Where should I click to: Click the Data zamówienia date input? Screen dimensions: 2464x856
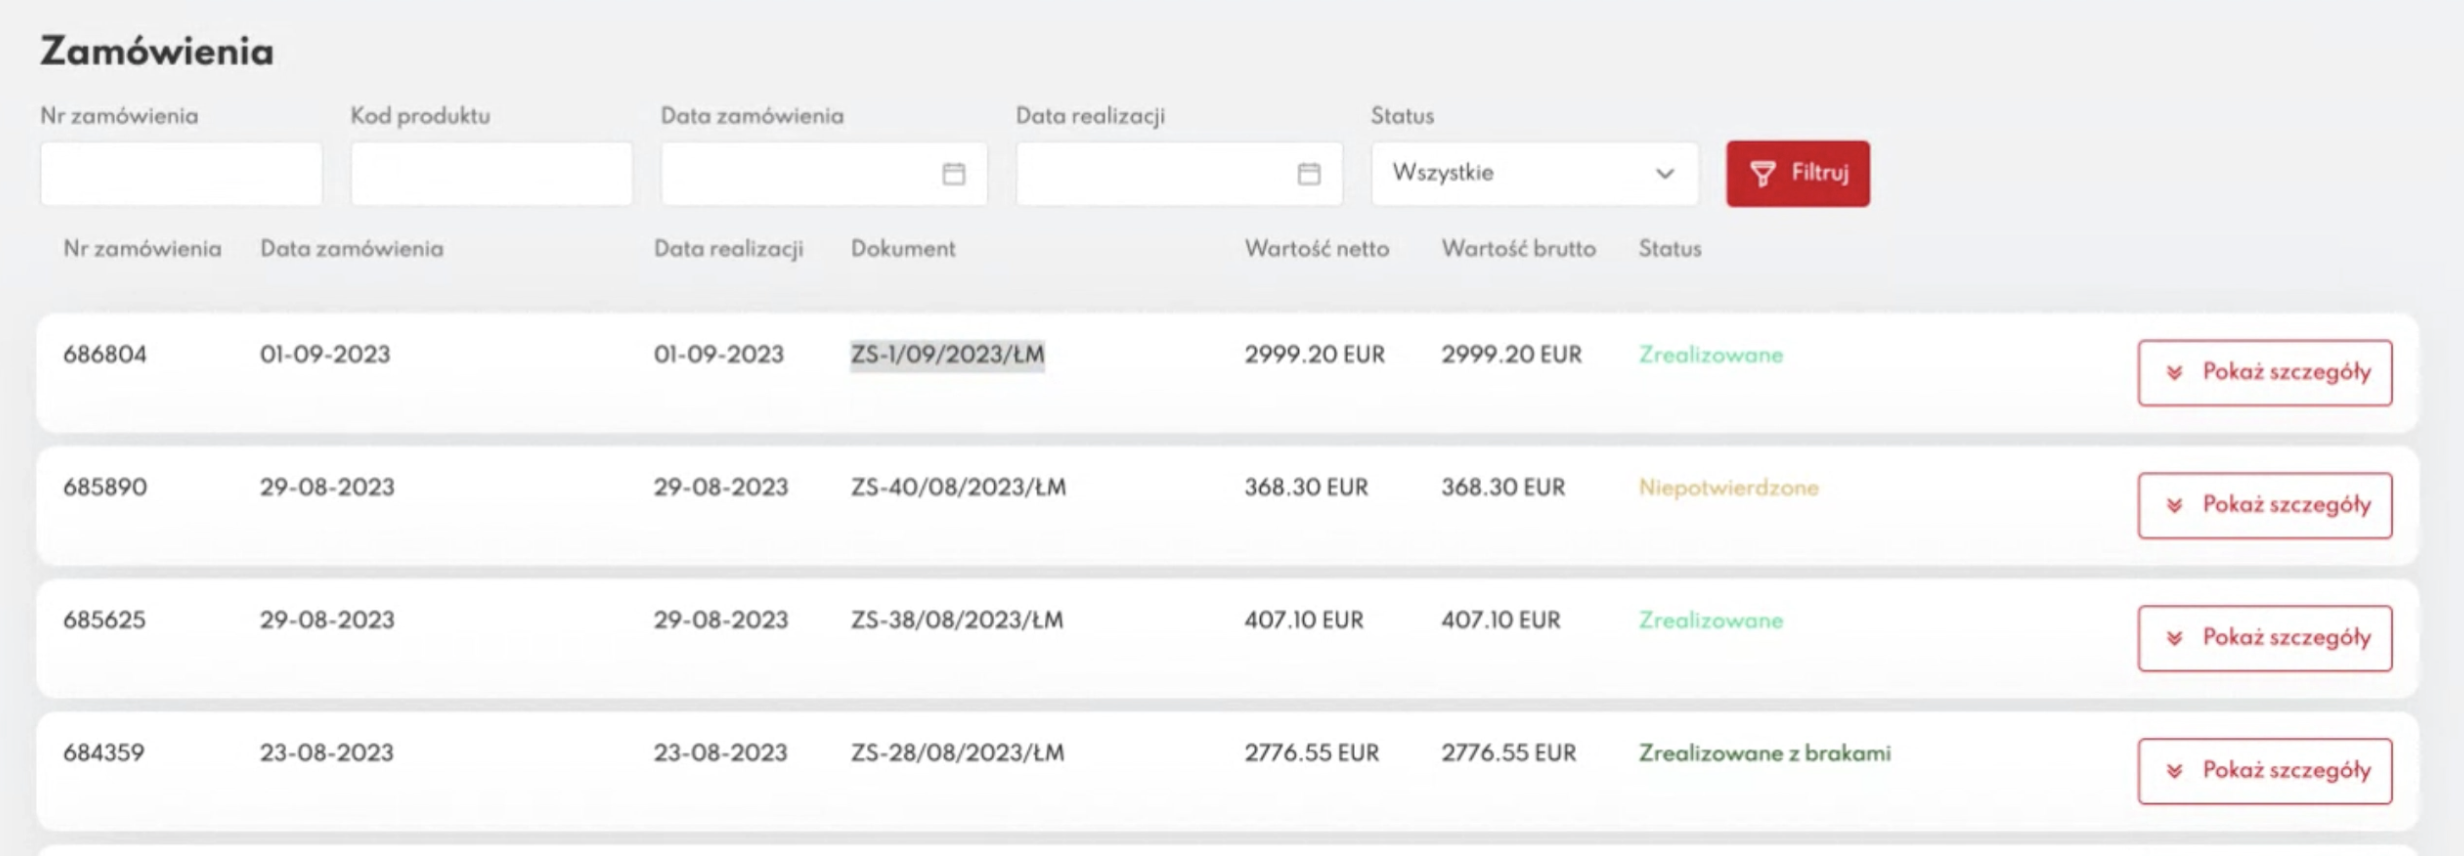800,174
